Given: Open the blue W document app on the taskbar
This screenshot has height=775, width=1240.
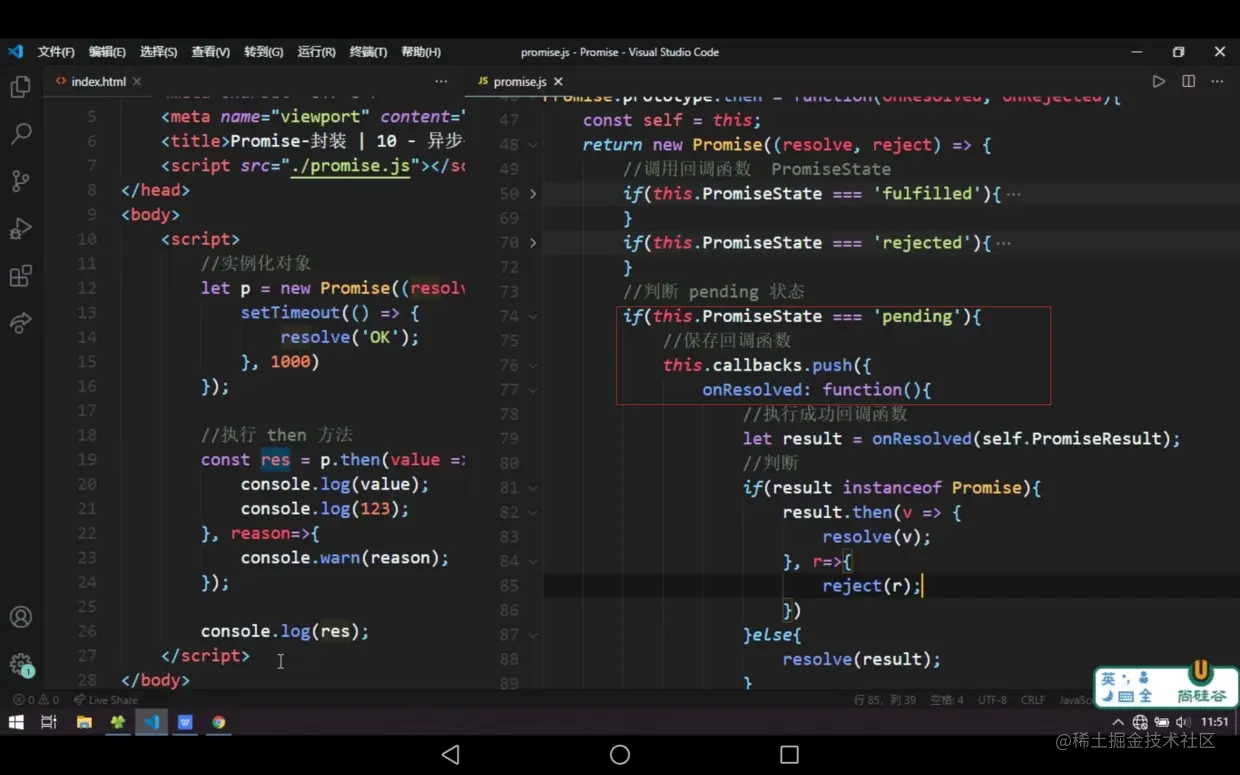Looking at the screenshot, I should [185, 722].
